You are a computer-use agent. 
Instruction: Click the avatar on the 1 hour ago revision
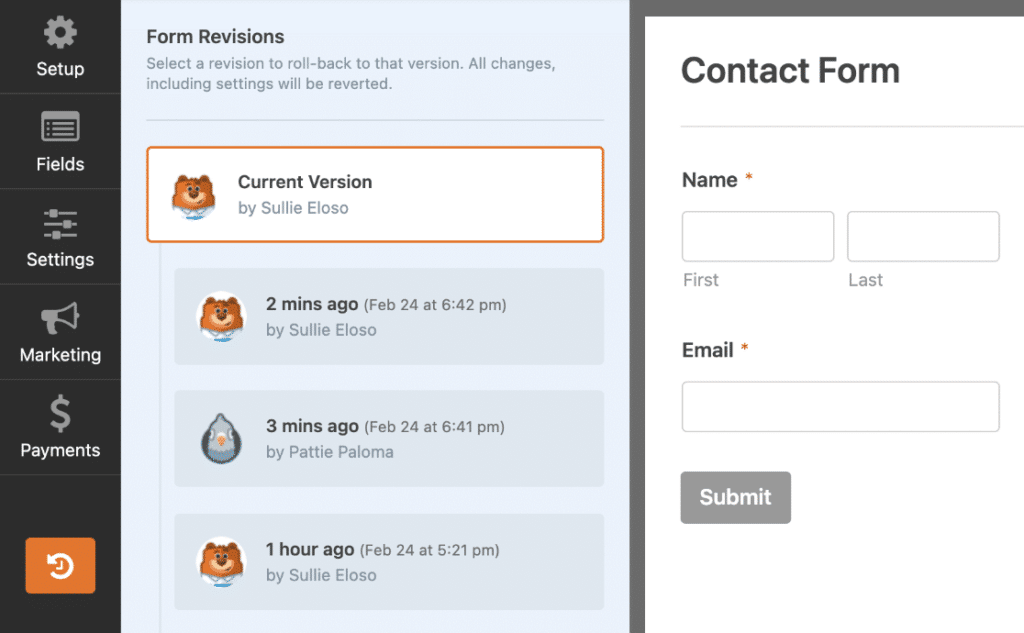click(x=221, y=561)
